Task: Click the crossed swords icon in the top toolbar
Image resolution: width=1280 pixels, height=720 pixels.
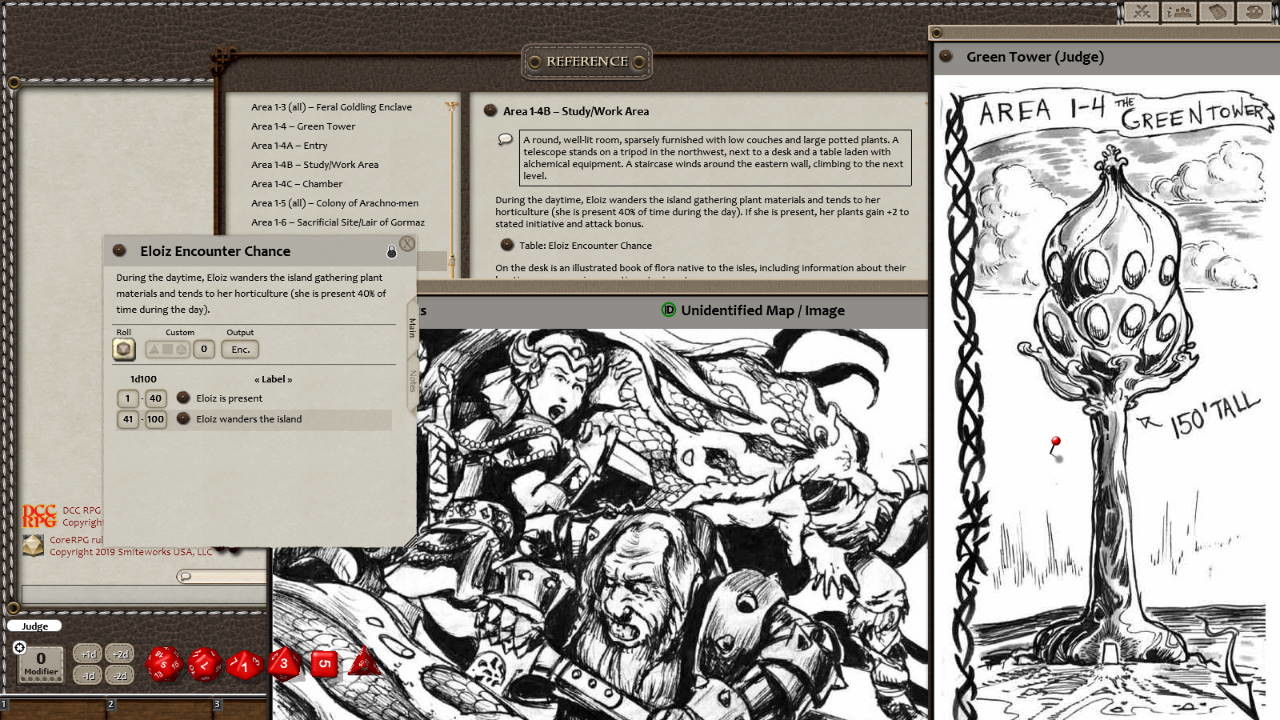Action: tap(1141, 12)
